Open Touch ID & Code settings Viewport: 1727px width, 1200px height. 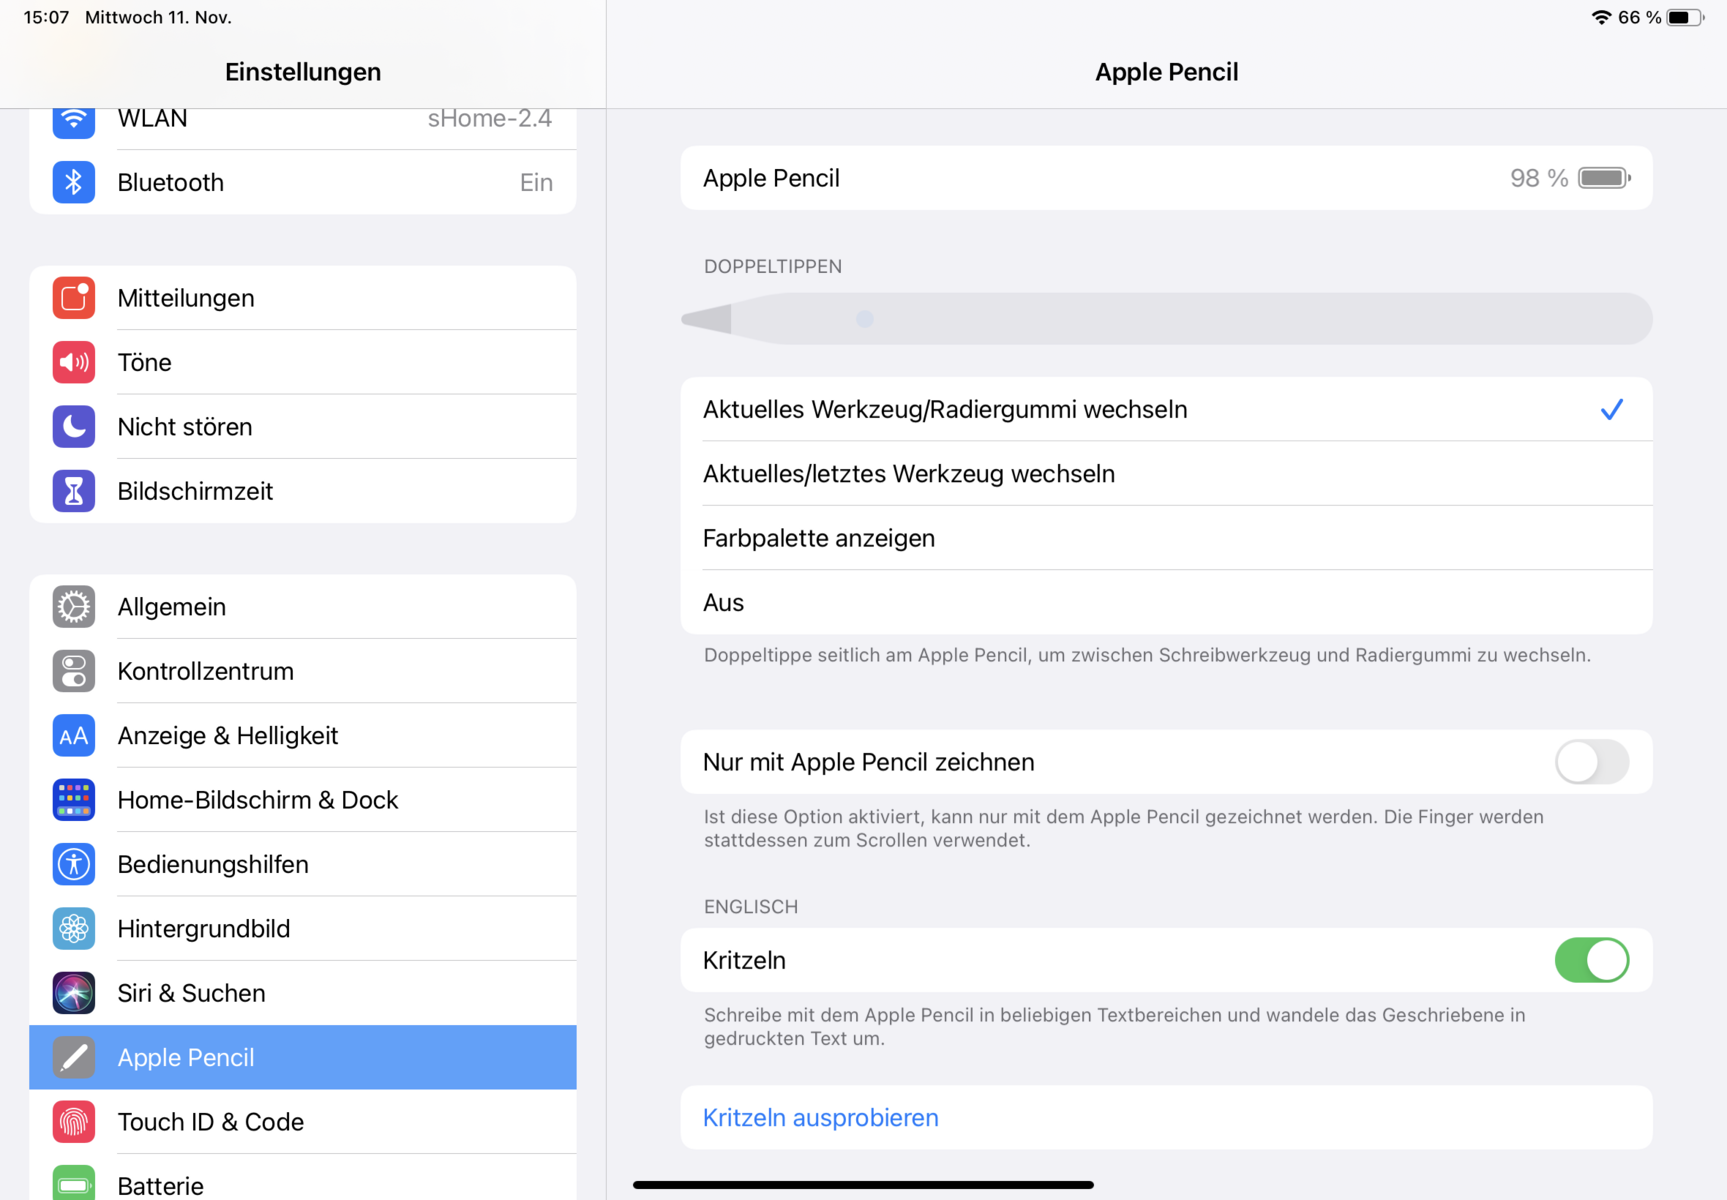(303, 1122)
